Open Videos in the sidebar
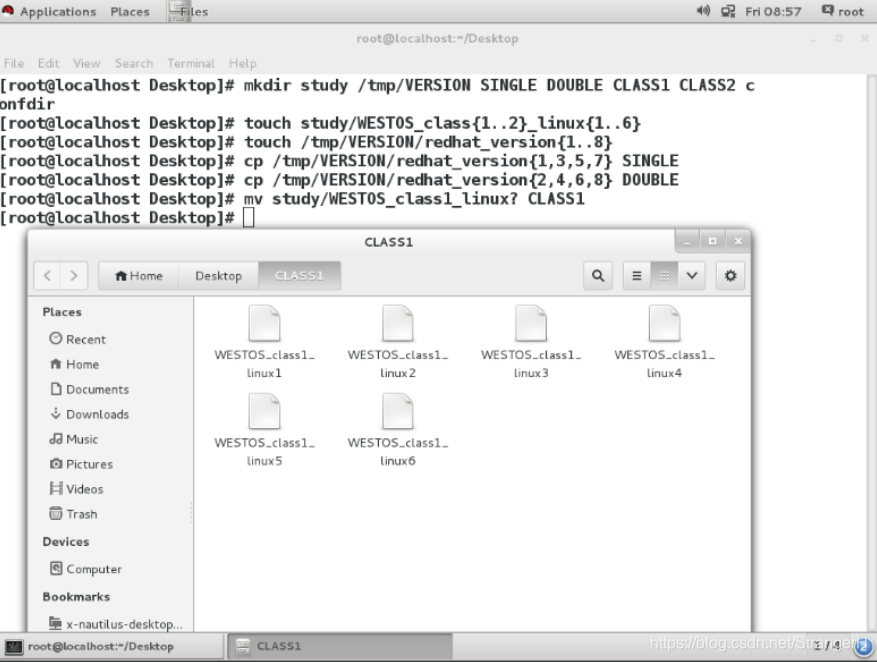Screen dimensions: 877x662 [77, 489]
